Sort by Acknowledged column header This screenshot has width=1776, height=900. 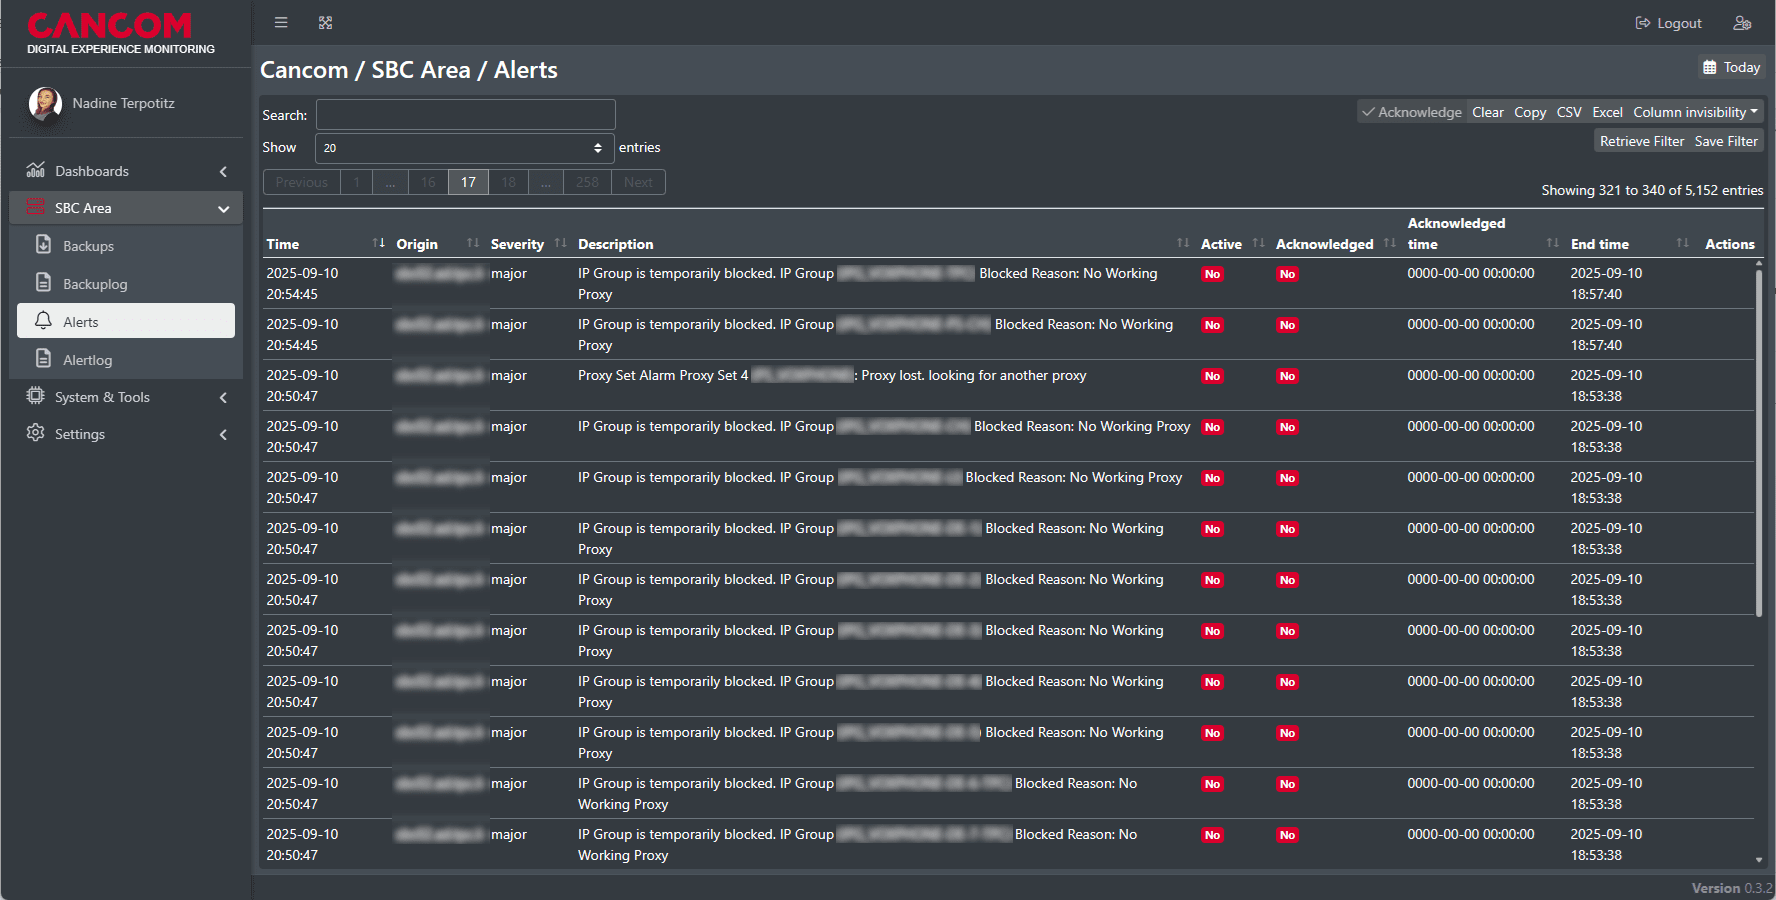(x=1336, y=244)
